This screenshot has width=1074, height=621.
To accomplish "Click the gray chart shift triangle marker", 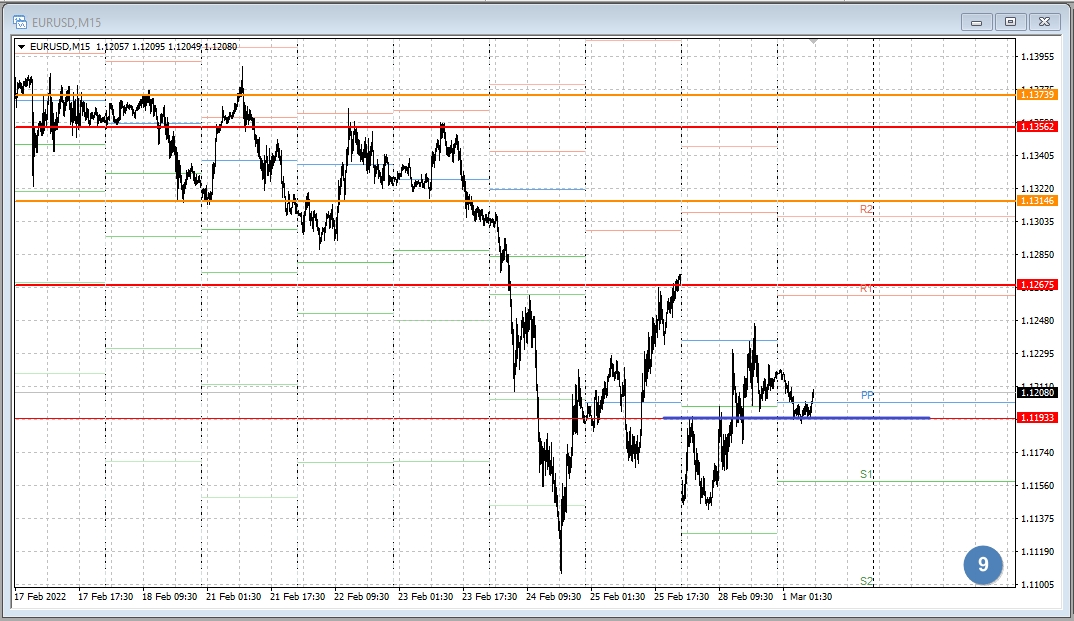I will [x=814, y=41].
